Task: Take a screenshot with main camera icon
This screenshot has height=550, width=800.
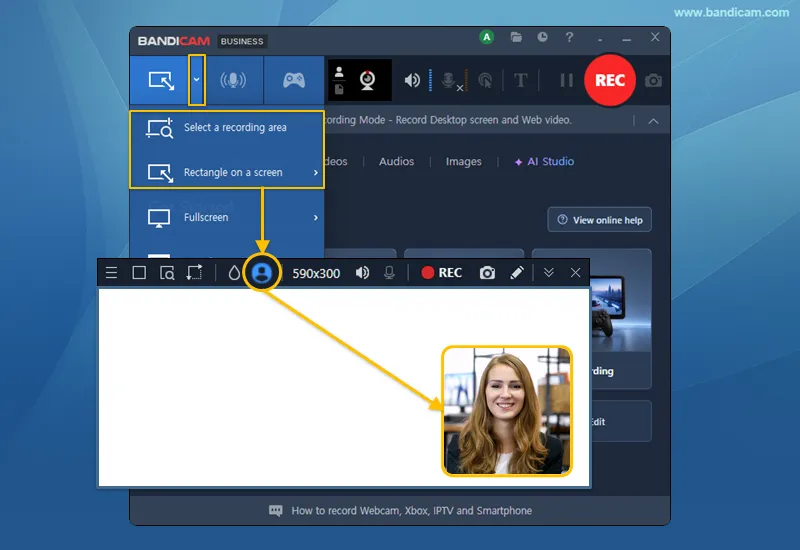Action: tap(653, 81)
